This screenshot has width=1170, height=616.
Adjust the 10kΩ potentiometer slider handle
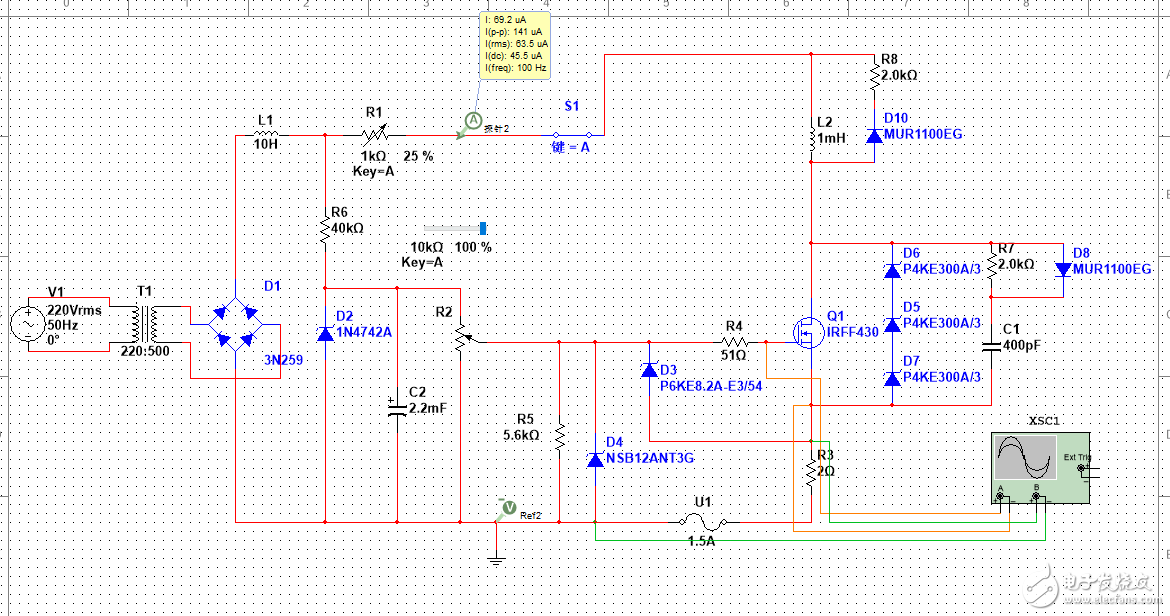pos(483,228)
